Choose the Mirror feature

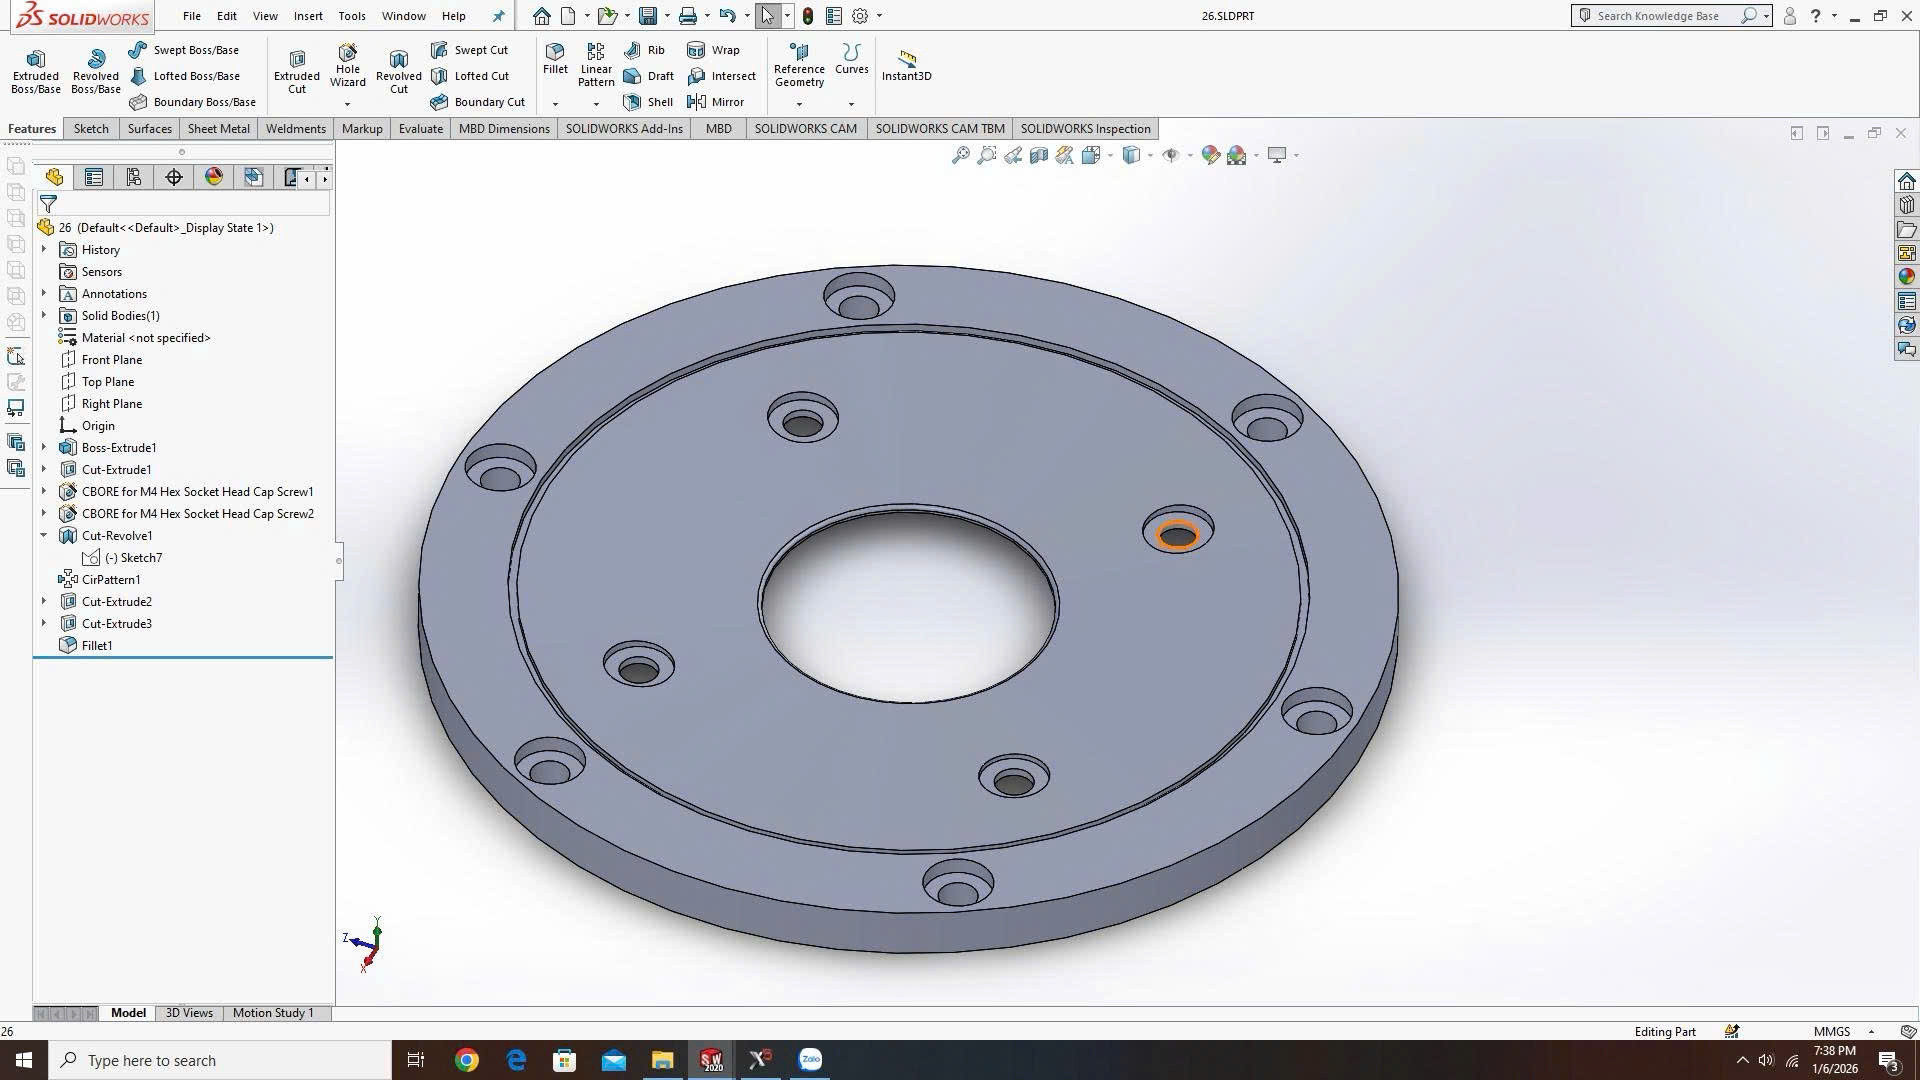[x=715, y=102]
